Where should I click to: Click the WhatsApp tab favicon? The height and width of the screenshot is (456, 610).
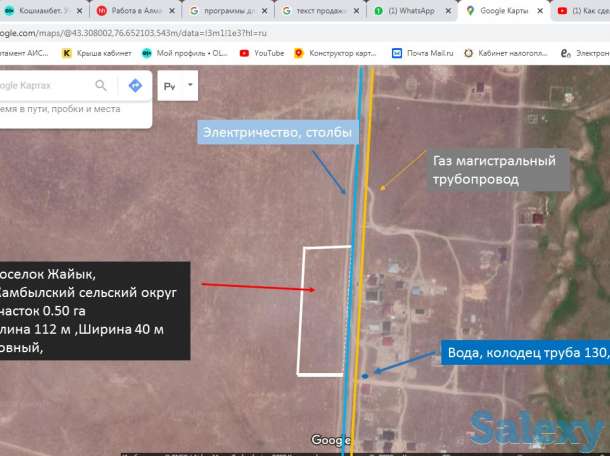click(x=378, y=11)
